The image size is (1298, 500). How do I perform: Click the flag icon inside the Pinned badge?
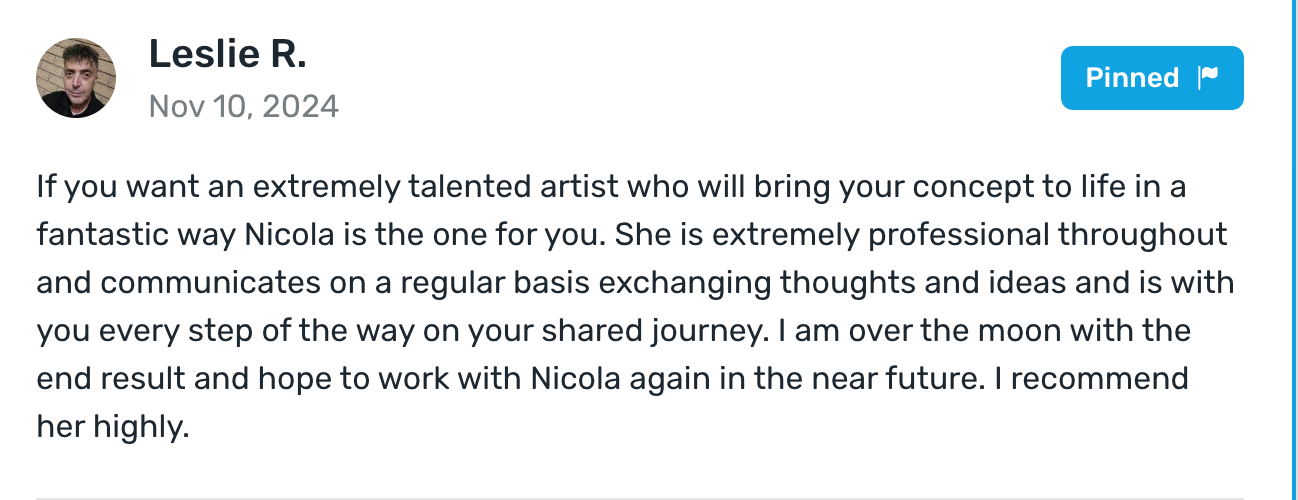pos(1208,78)
